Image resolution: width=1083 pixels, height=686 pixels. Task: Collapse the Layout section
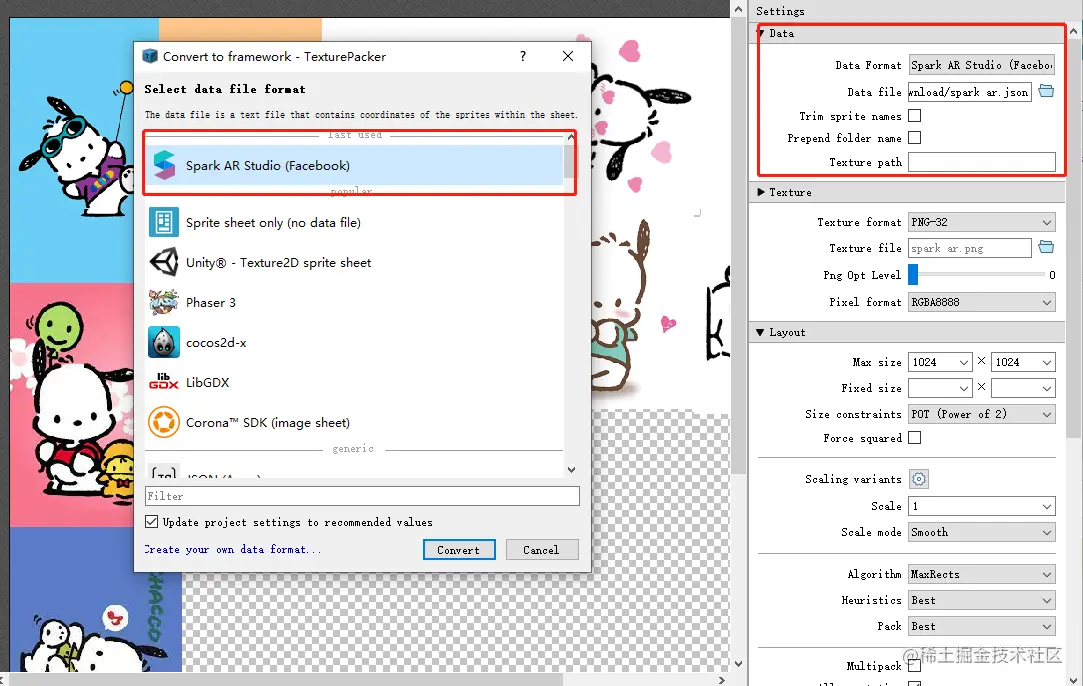760,332
